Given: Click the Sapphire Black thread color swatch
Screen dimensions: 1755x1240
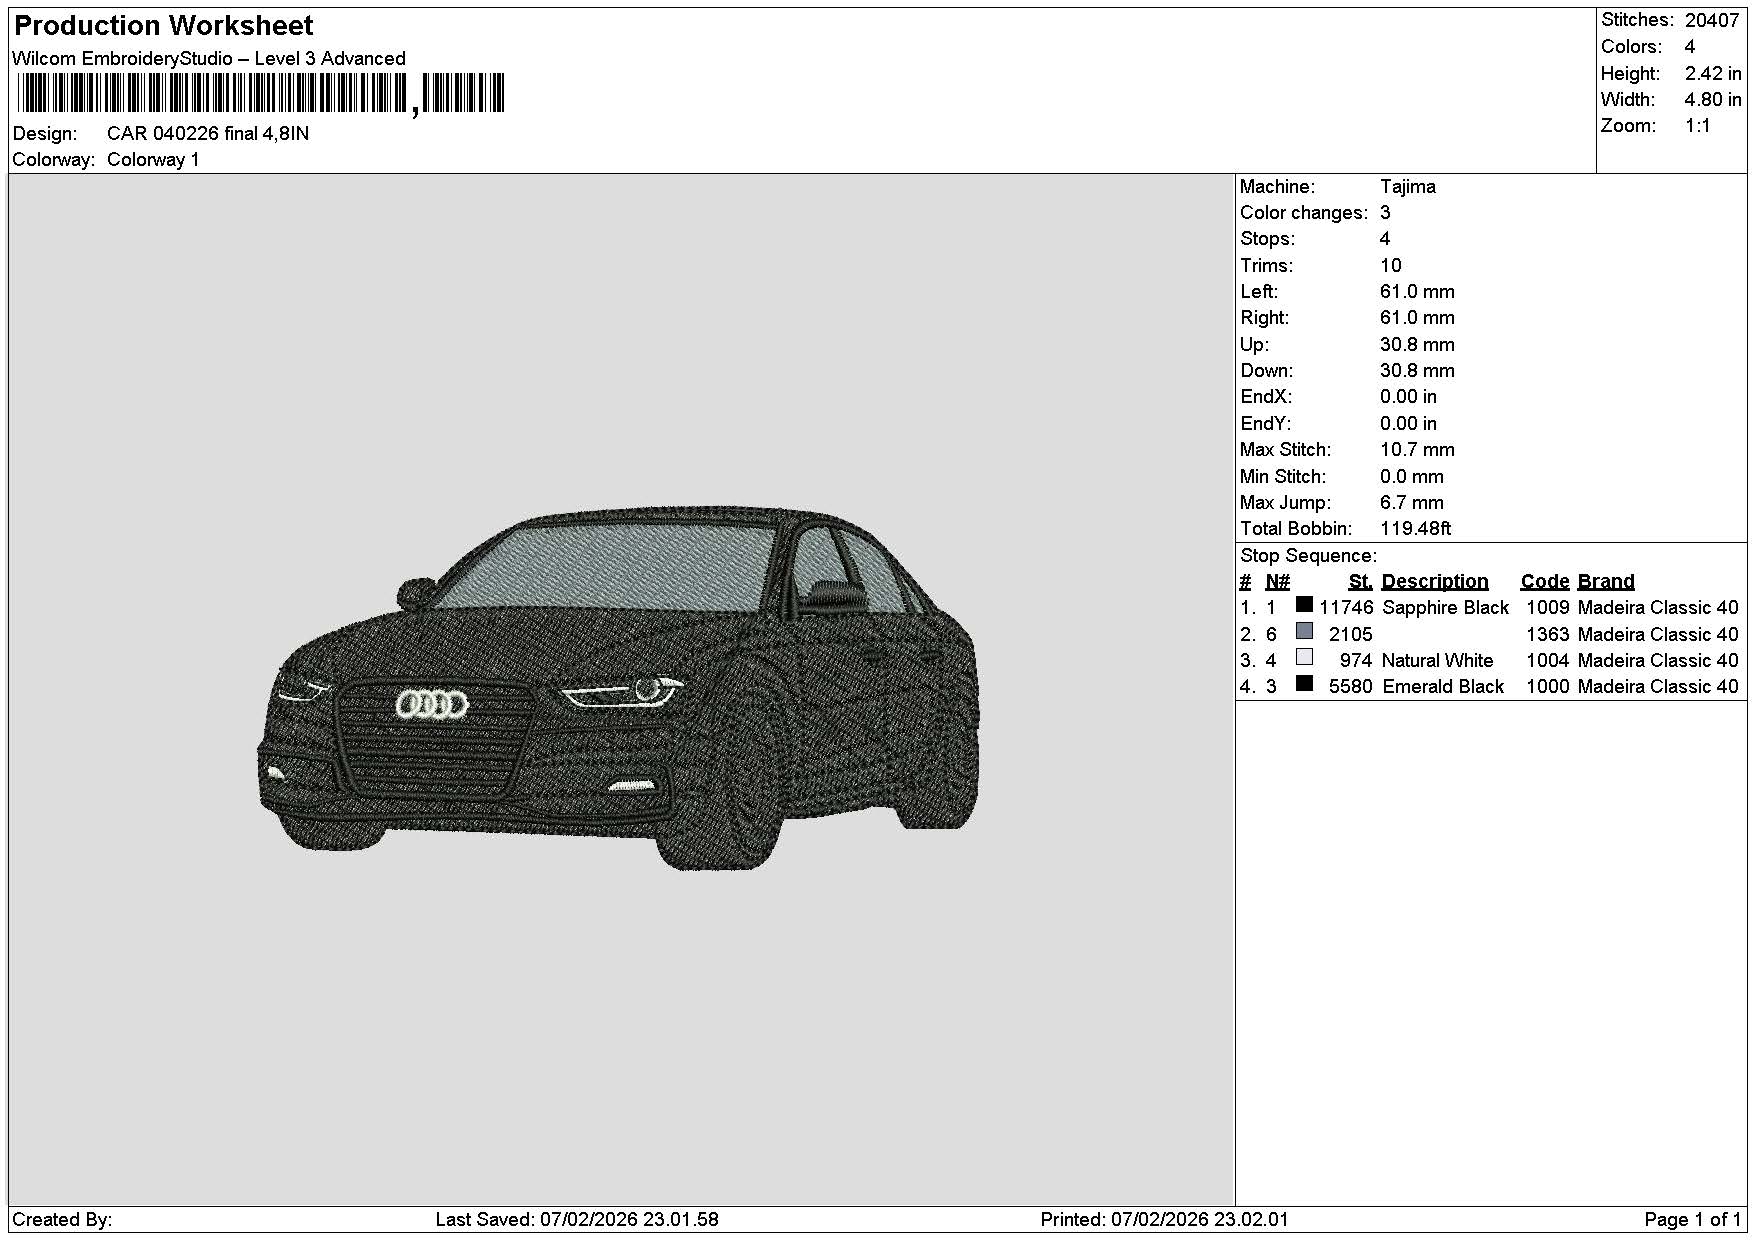Looking at the screenshot, I should [x=1304, y=604].
